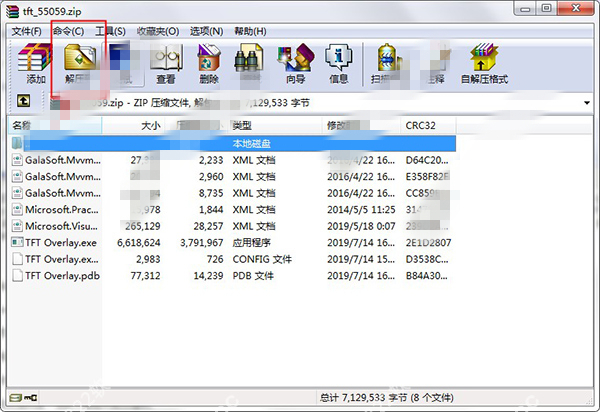Click CRC value B84A30...

[x=426, y=275]
